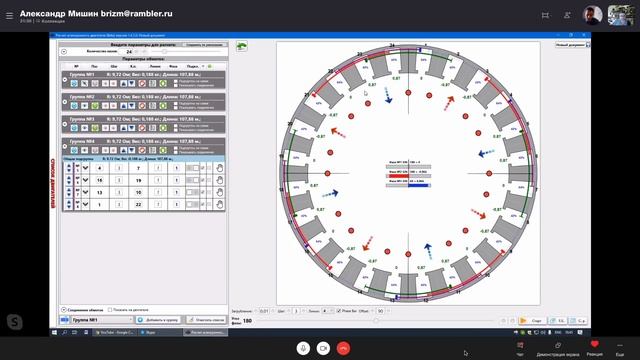Click the screen sharing icon

(558, 346)
